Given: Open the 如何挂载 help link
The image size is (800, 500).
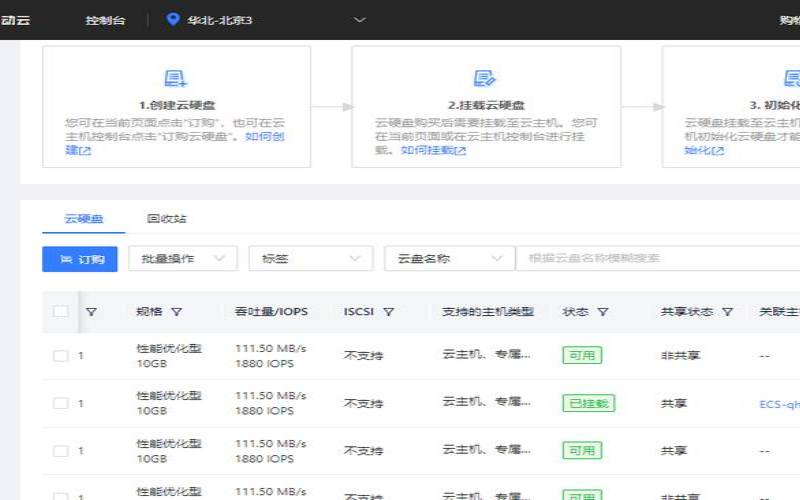Looking at the screenshot, I should coord(433,150).
